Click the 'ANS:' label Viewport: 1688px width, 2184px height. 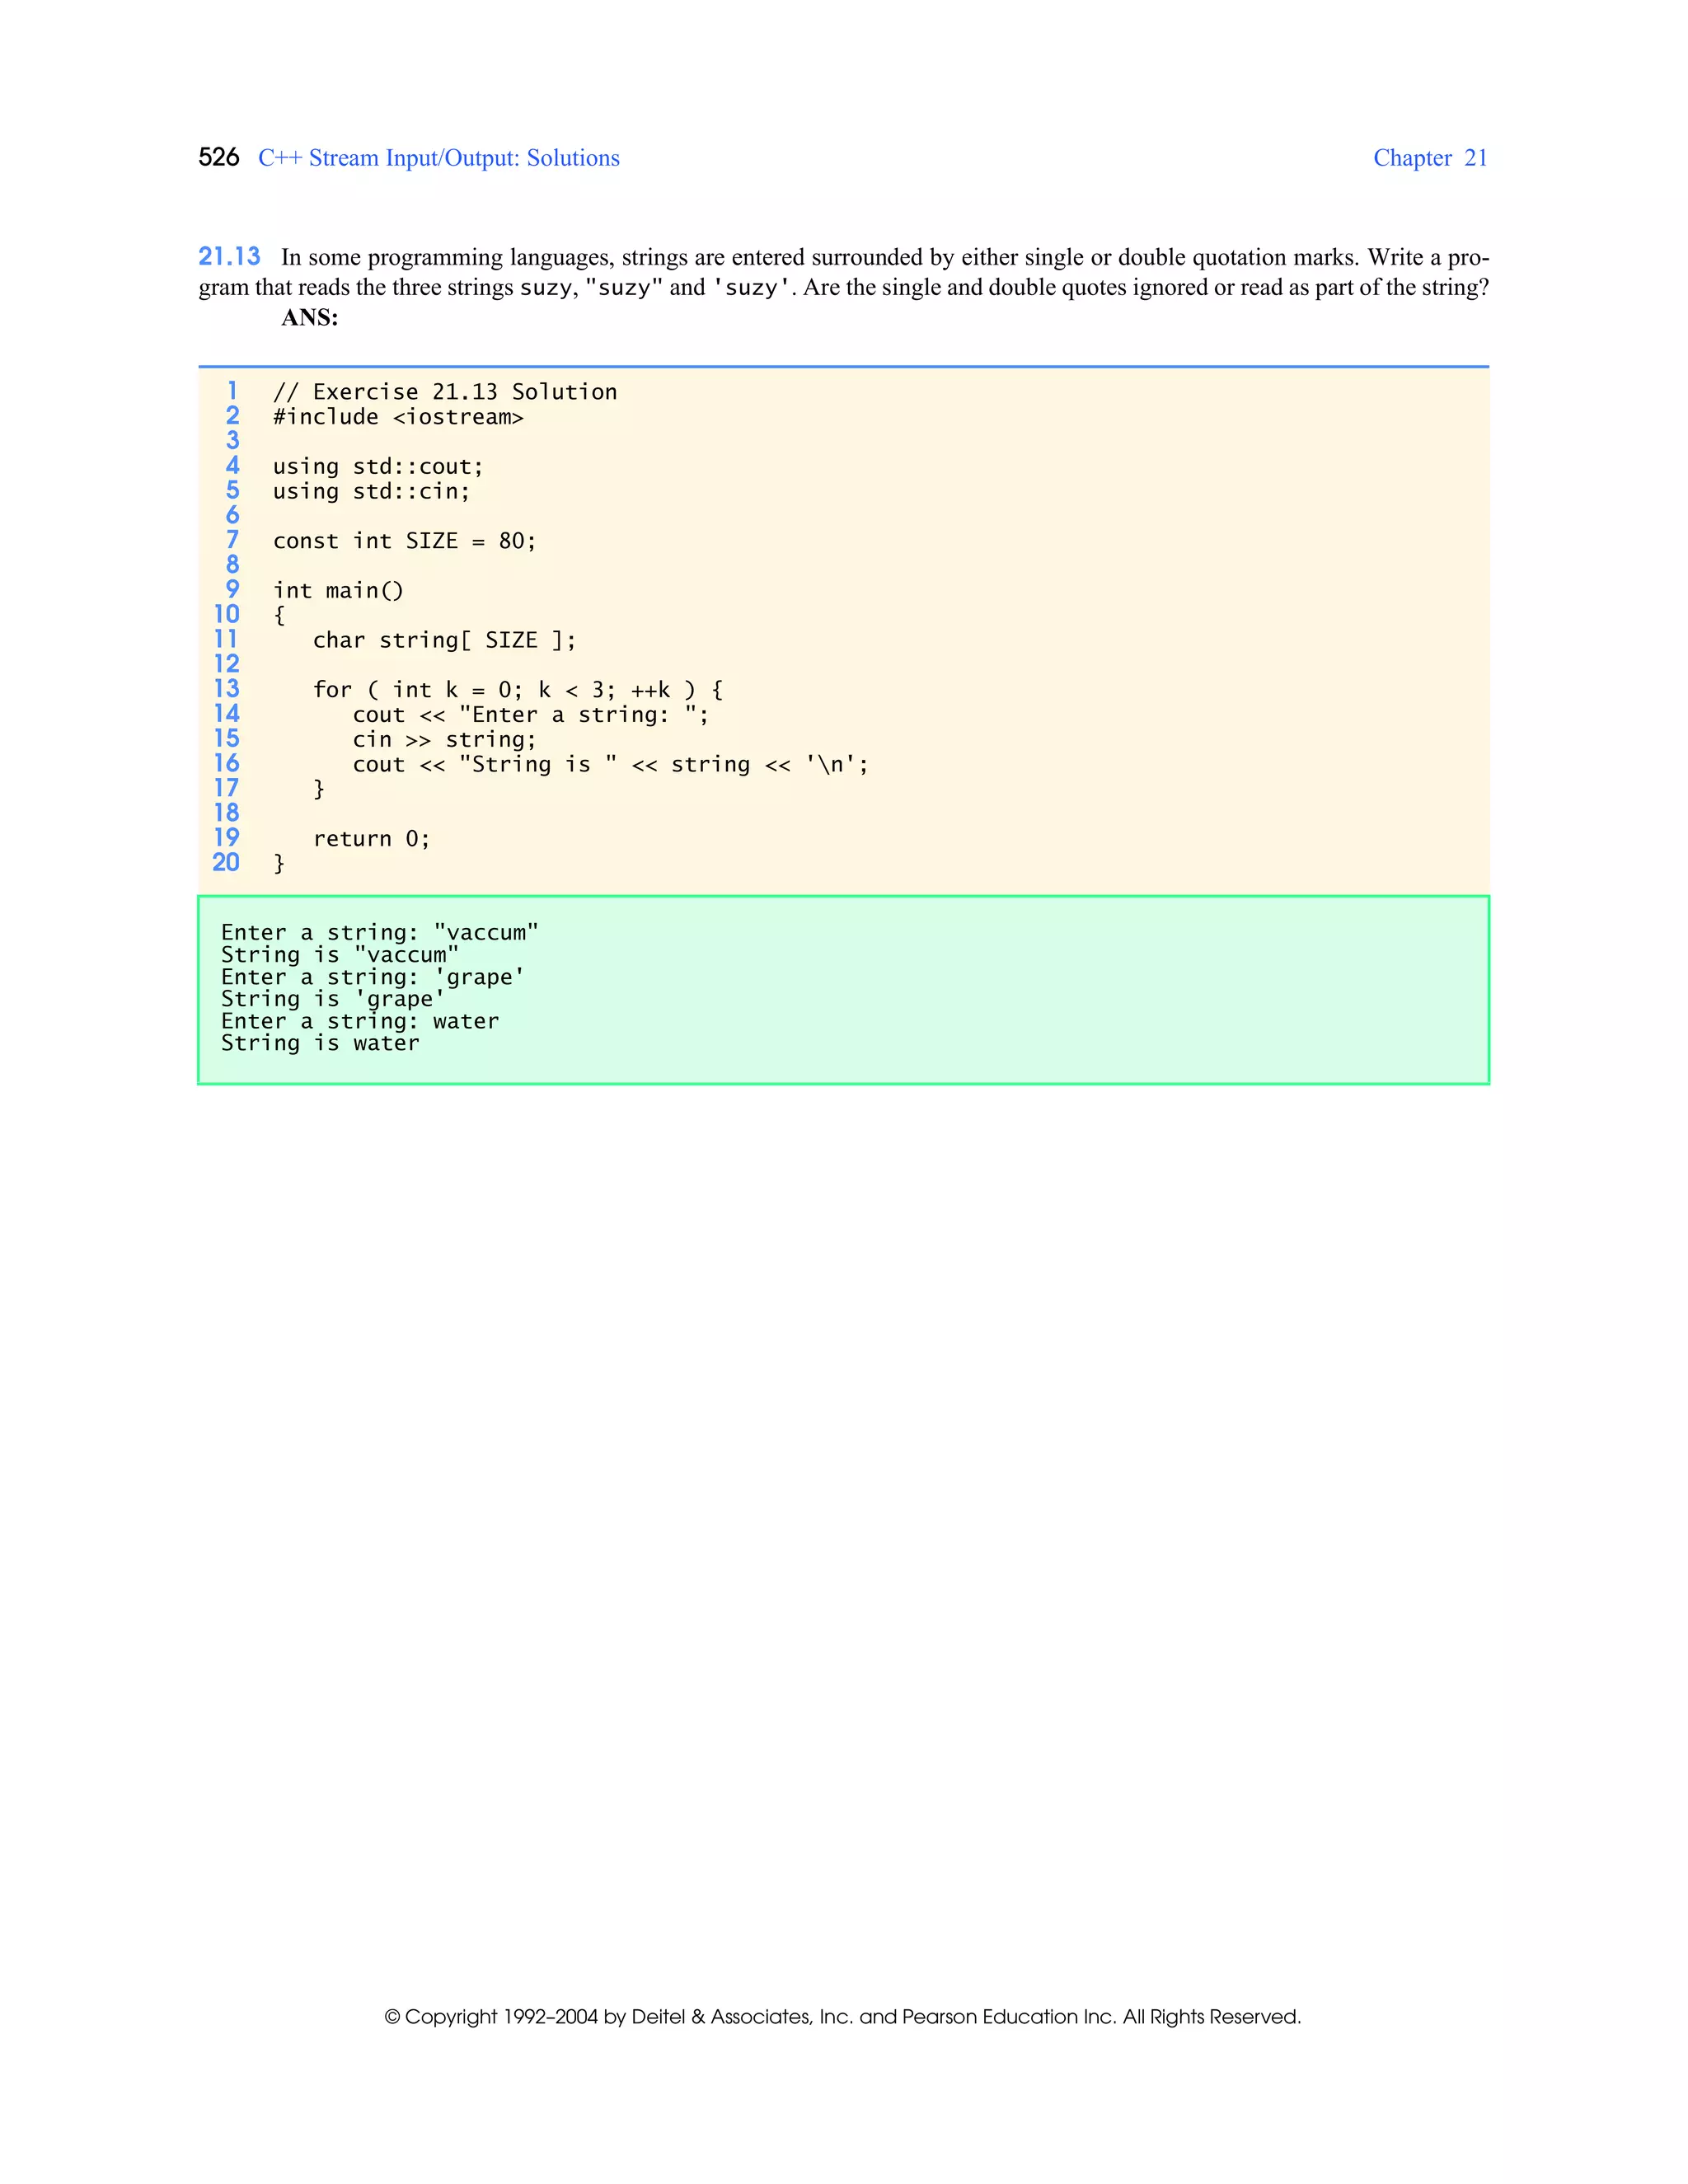[310, 318]
